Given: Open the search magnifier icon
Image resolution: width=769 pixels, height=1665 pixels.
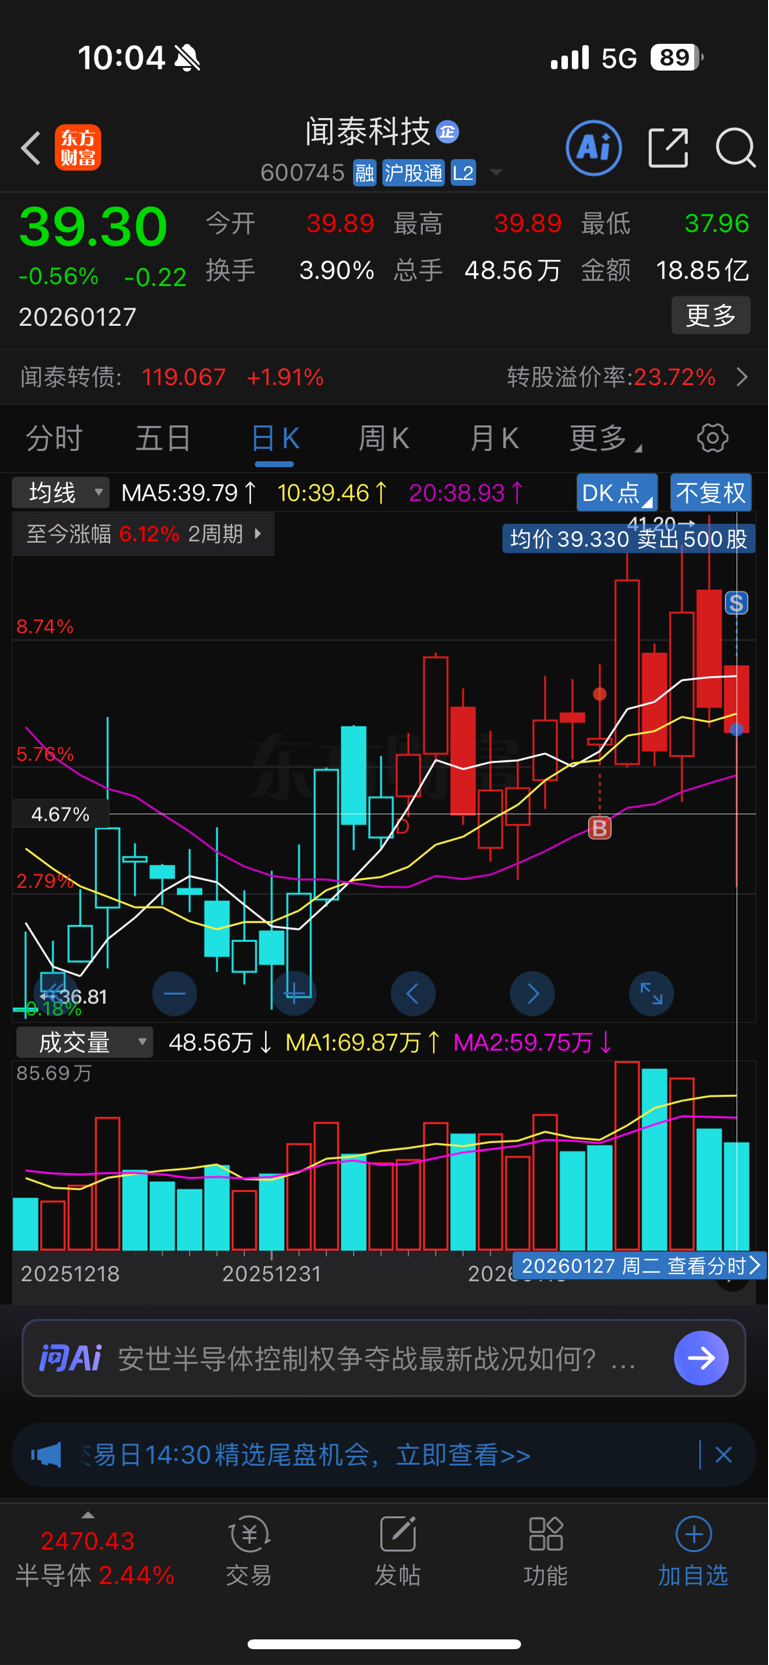Looking at the screenshot, I should point(735,148).
